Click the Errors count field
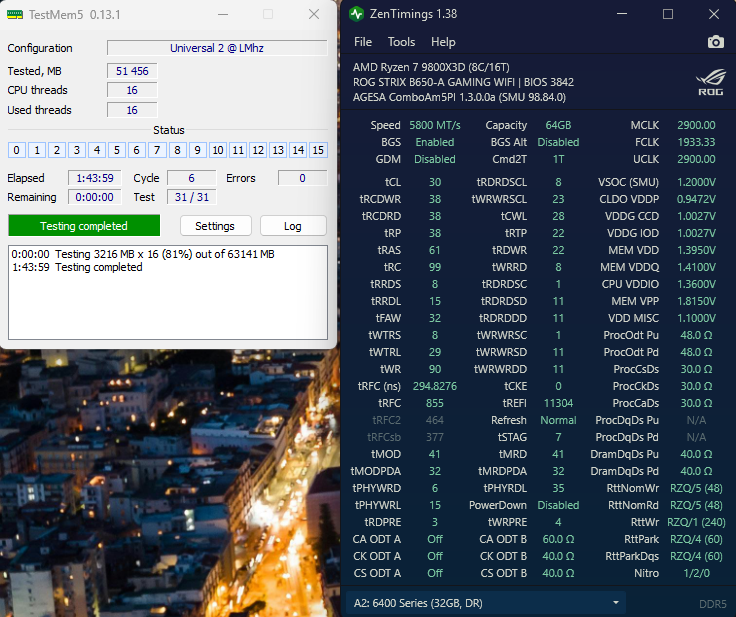 (x=305, y=178)
